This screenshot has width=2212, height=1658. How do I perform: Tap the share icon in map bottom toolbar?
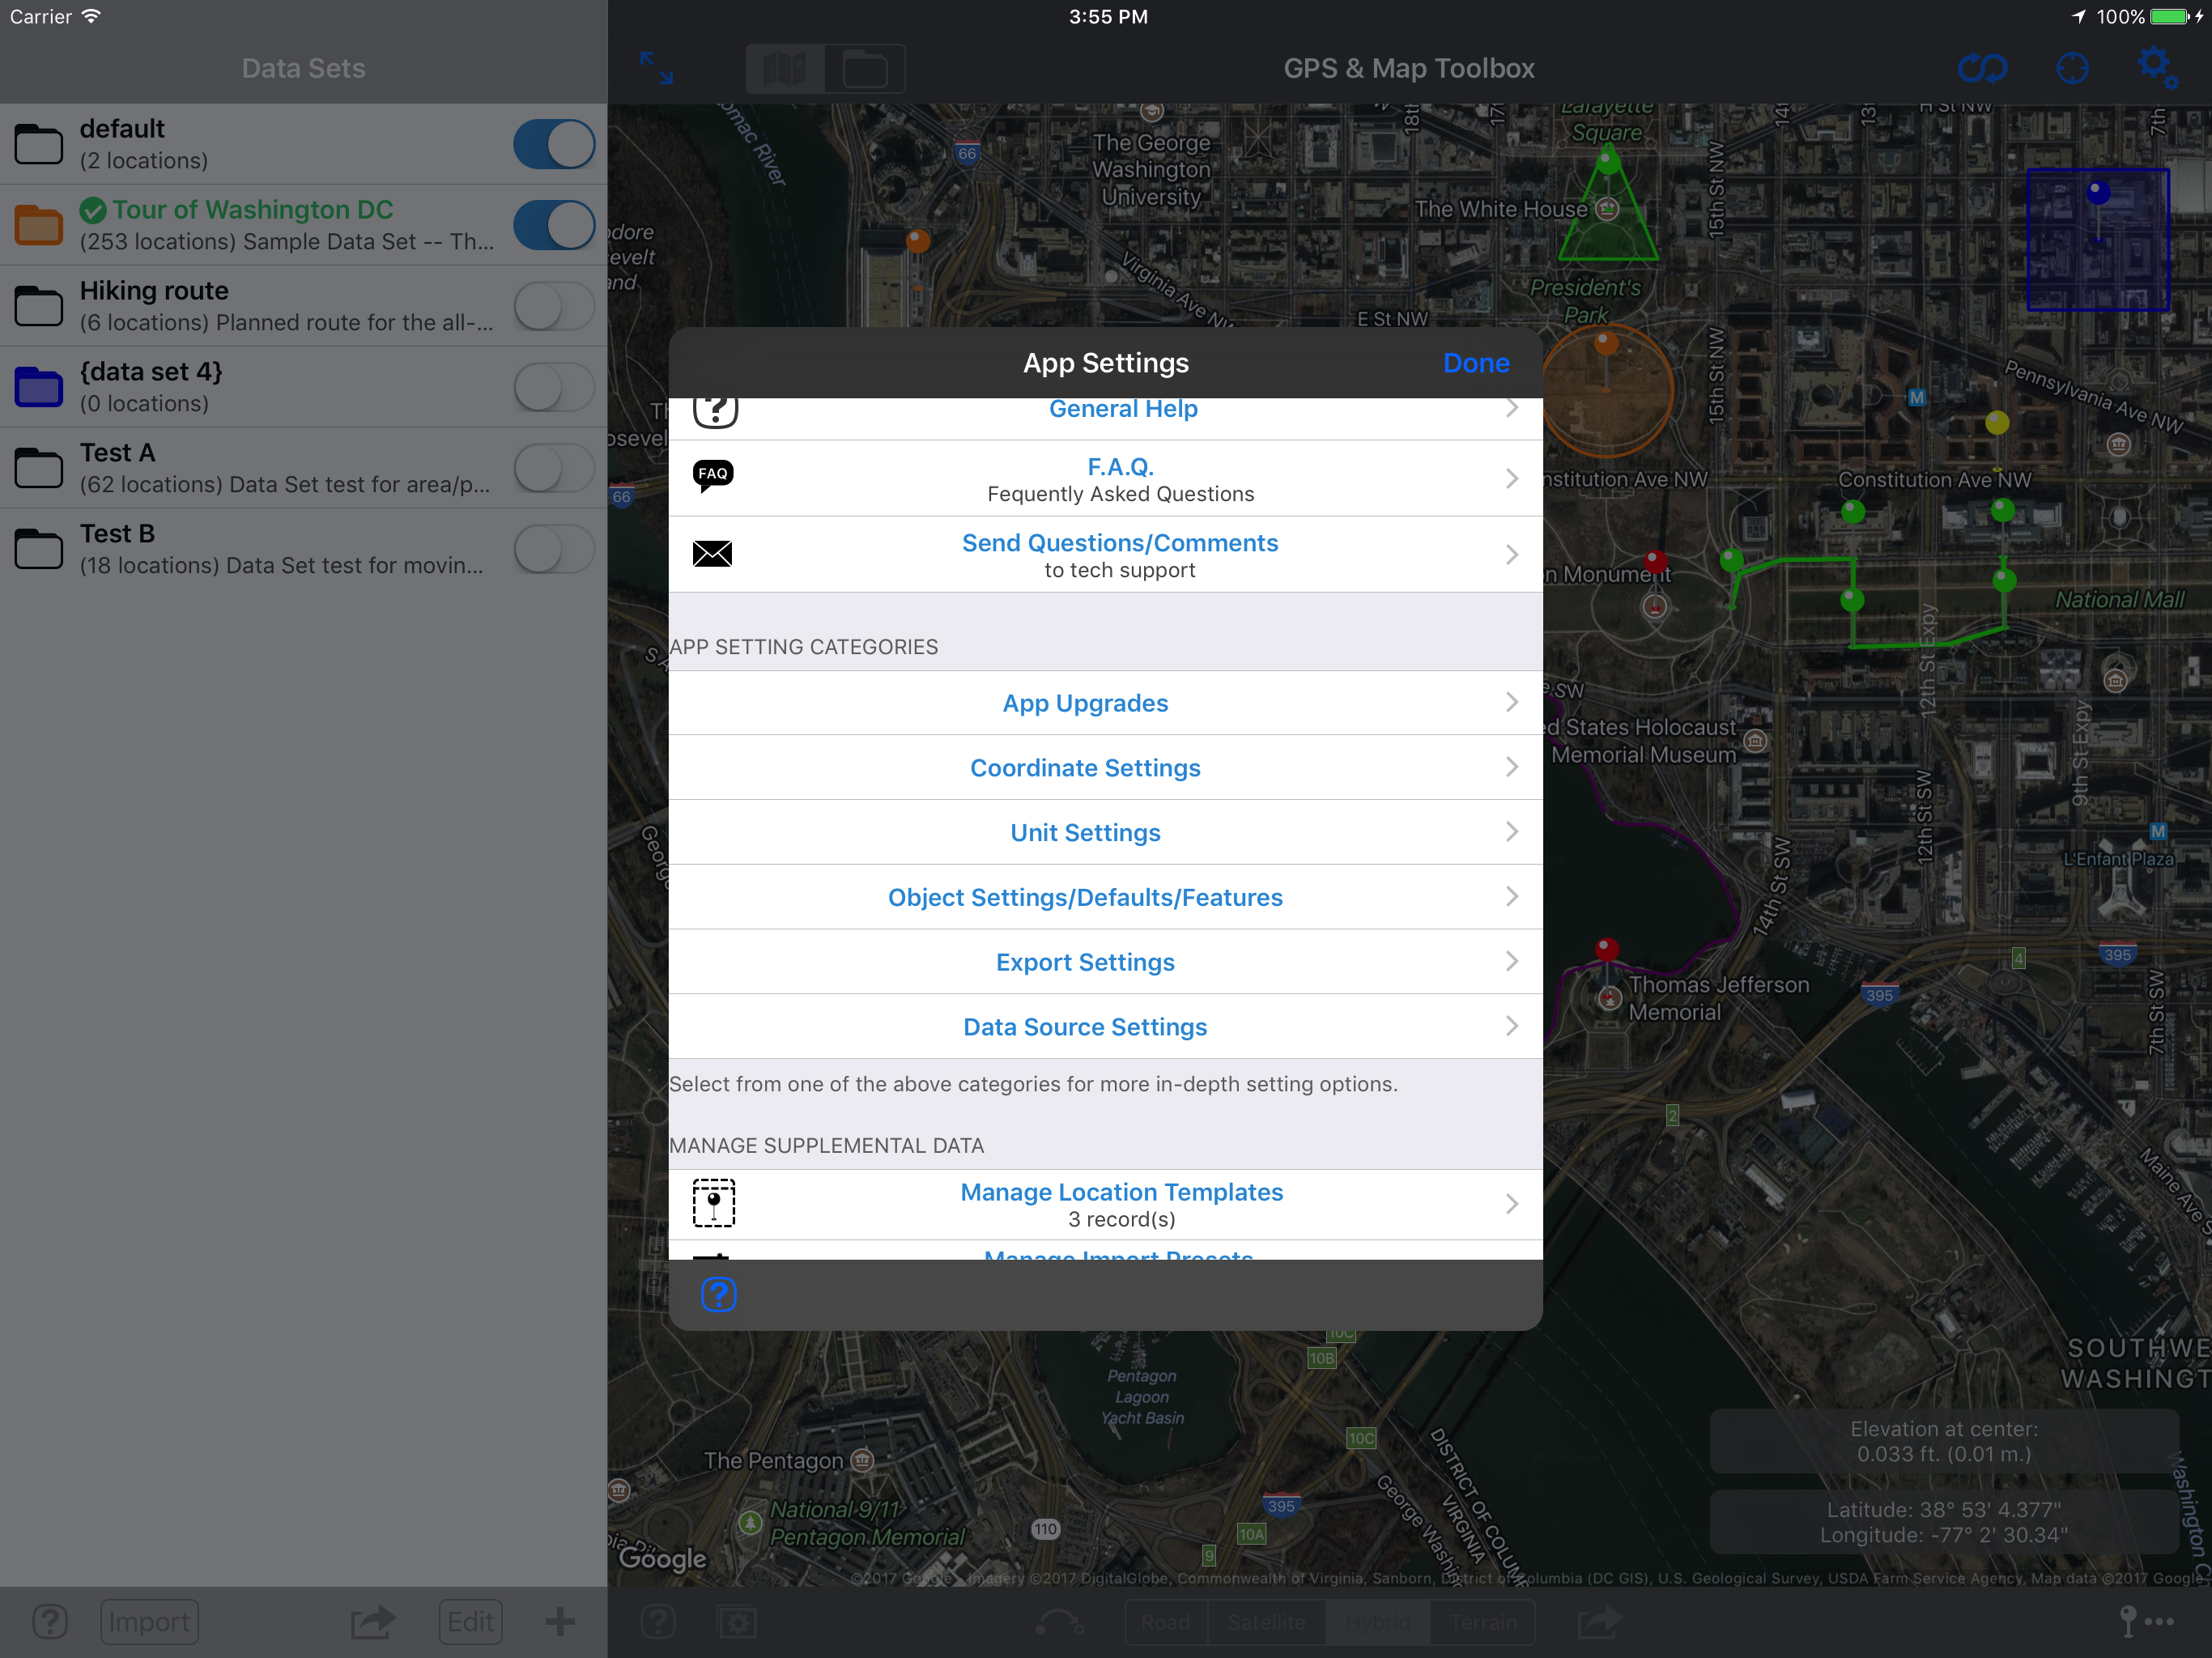1599,1621
